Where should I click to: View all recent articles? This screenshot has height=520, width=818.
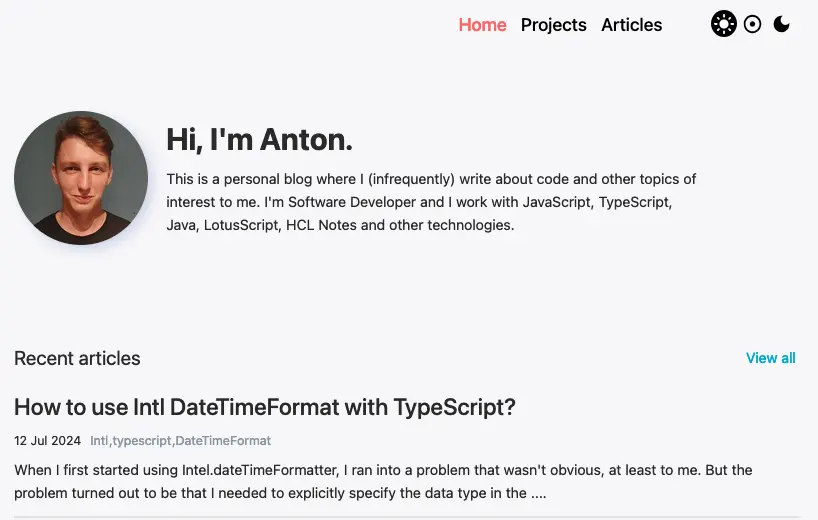coord(770,358)
